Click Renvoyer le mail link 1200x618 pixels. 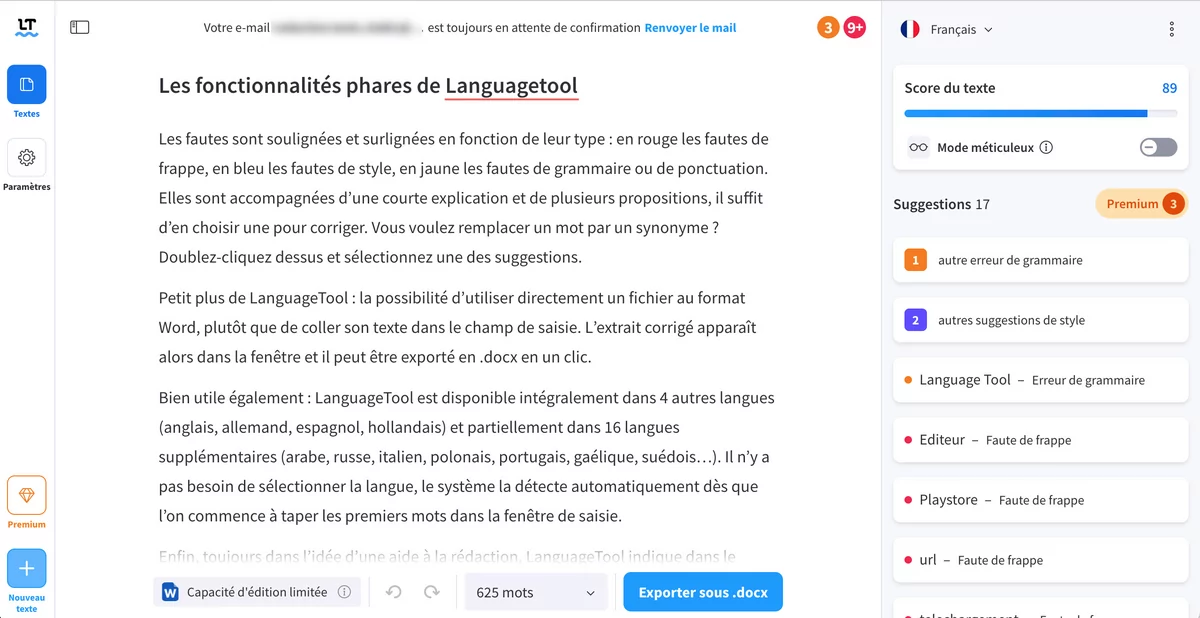[x=690, y=28]
